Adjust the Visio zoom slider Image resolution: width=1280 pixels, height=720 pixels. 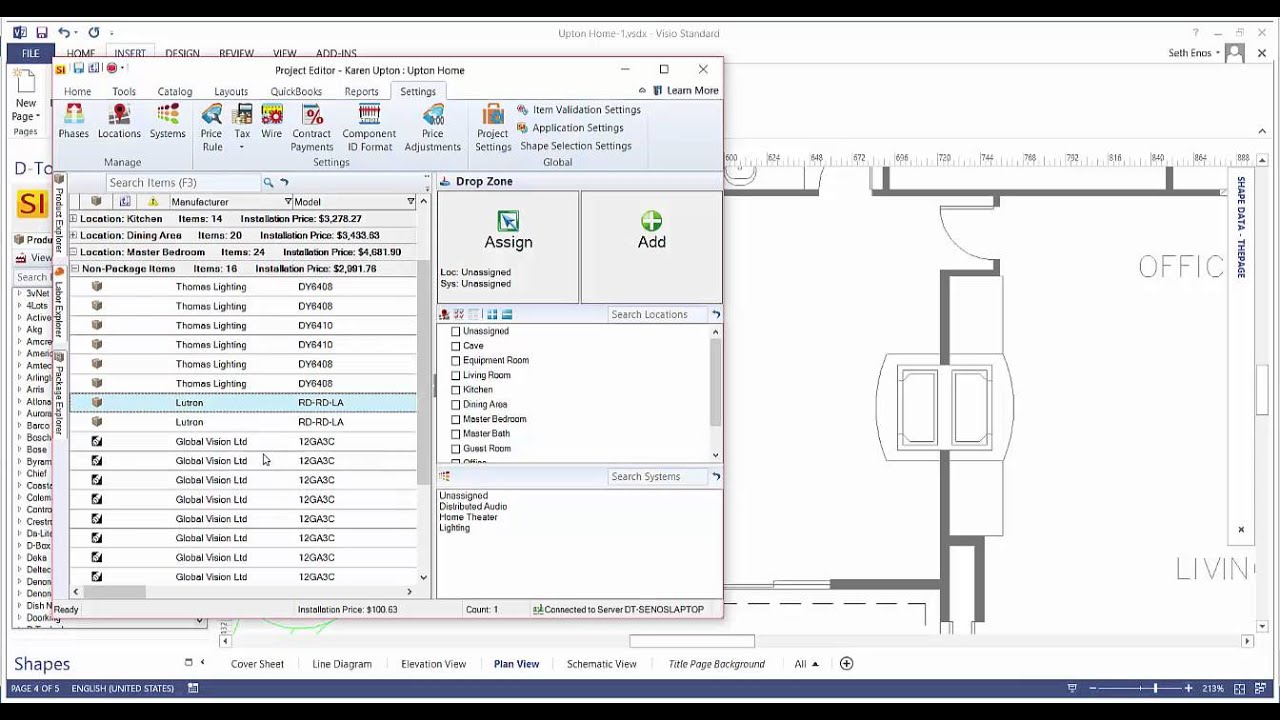(x=1155, y=689)
